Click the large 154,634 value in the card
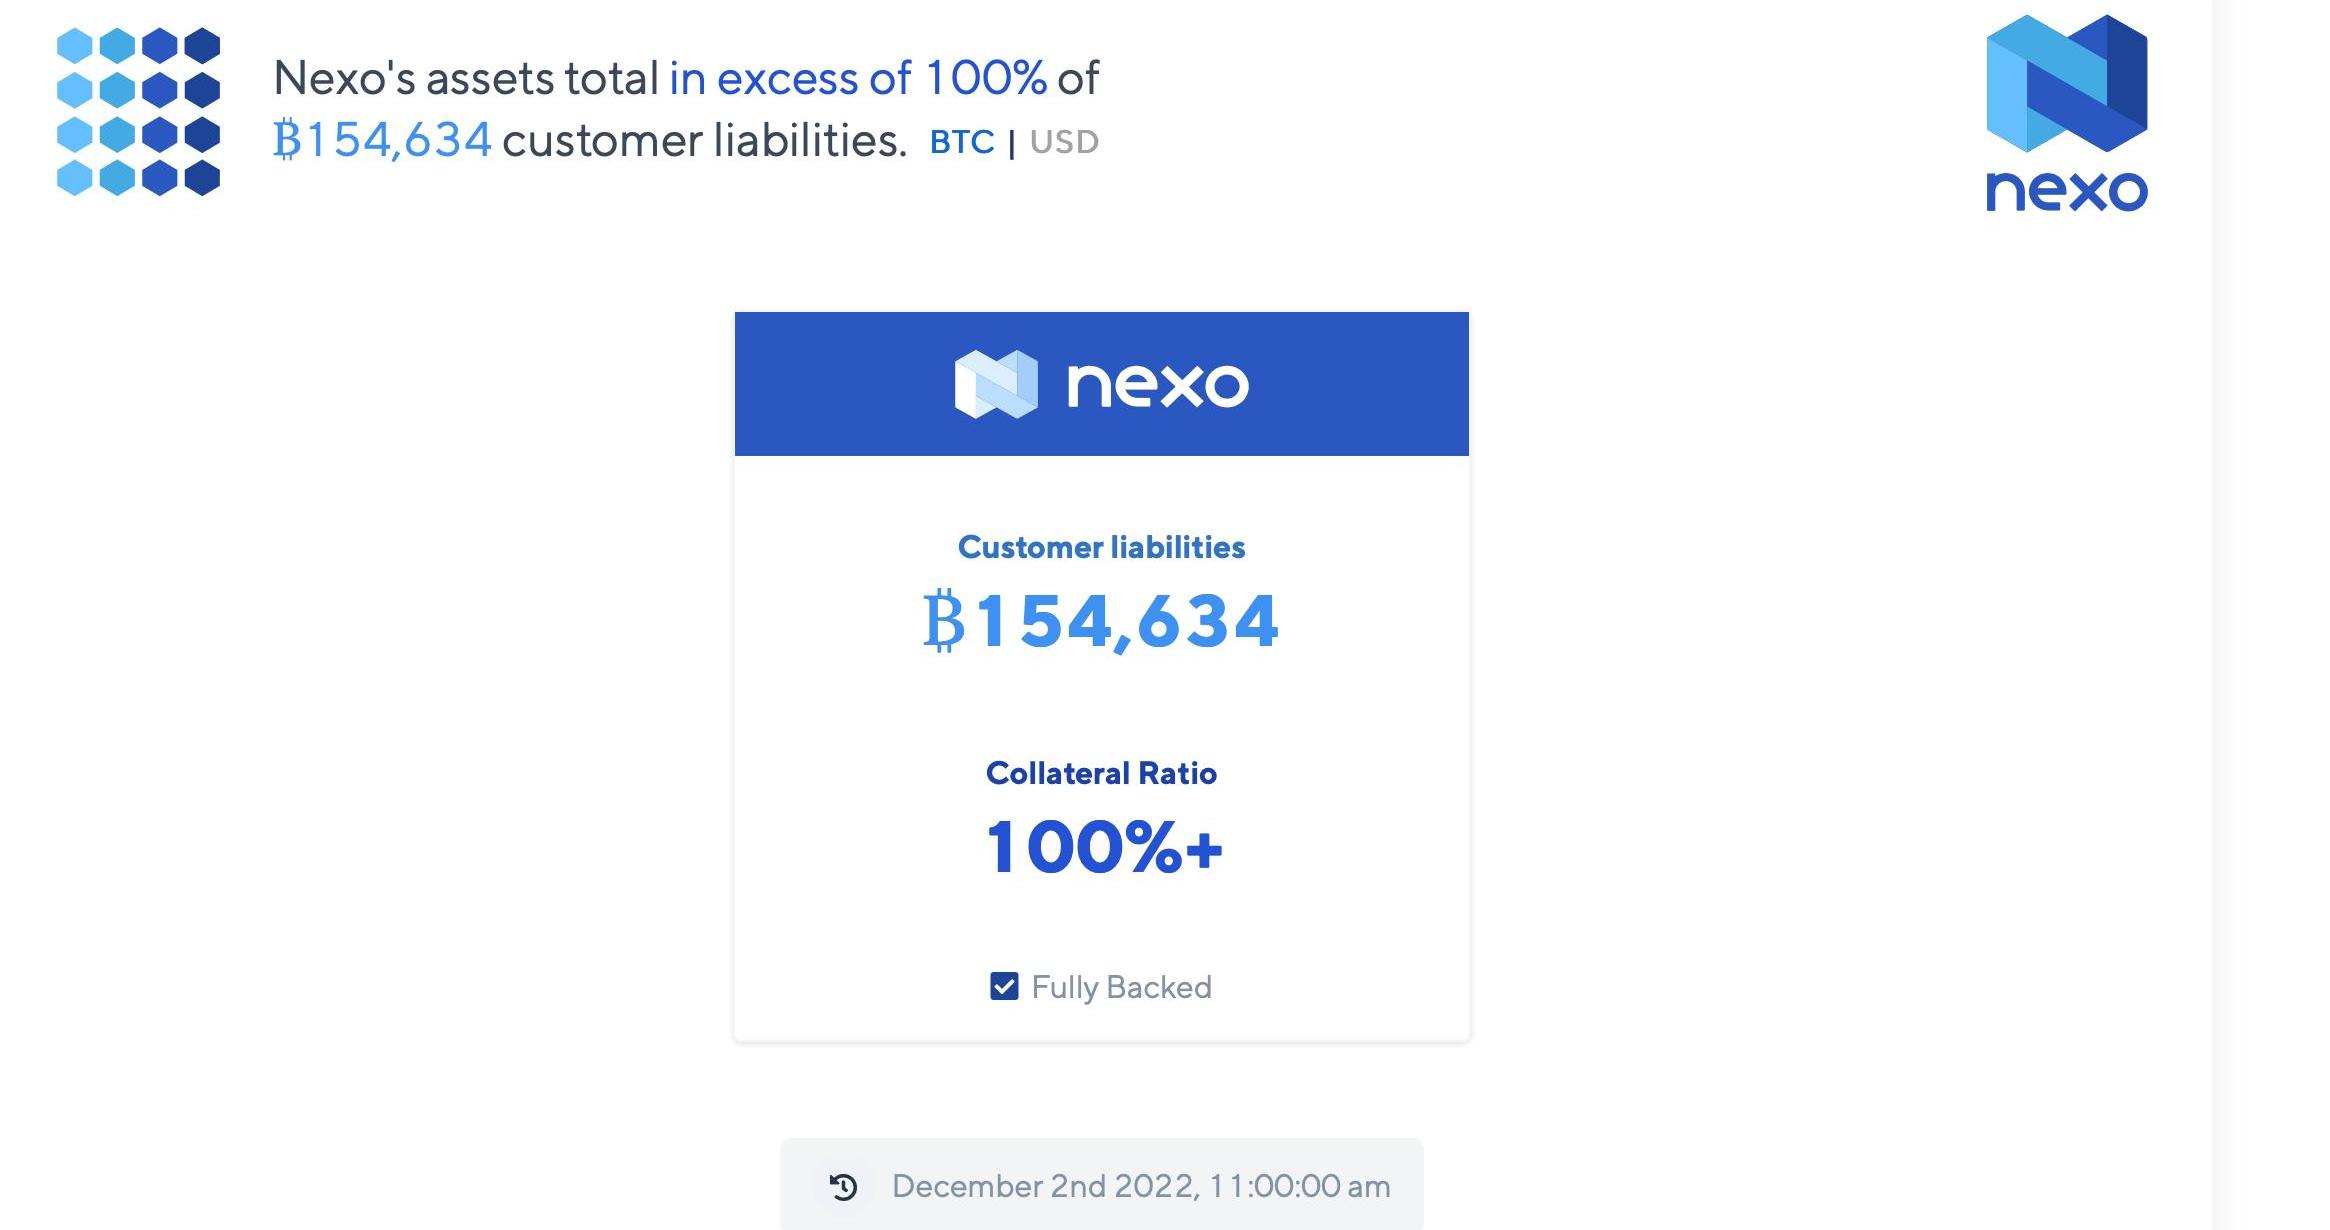This screenshot has width=2330, height=1230. coord(1127,621)
